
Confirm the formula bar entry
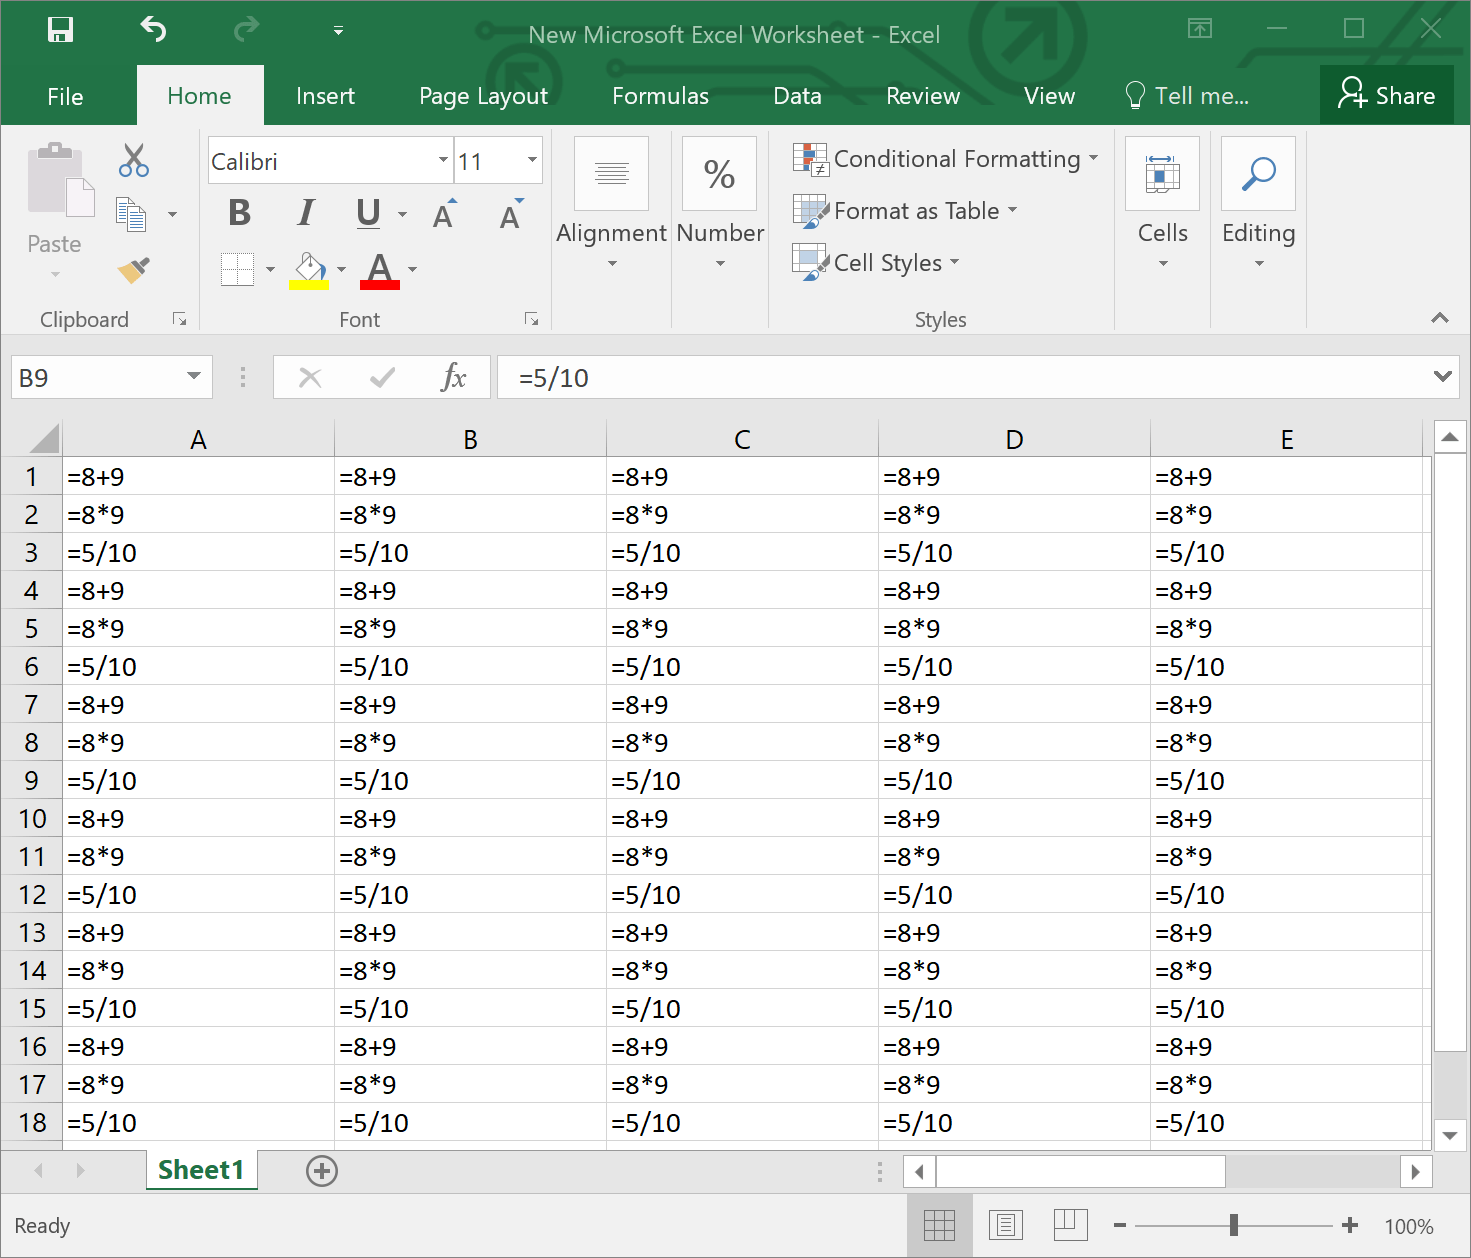381,377
